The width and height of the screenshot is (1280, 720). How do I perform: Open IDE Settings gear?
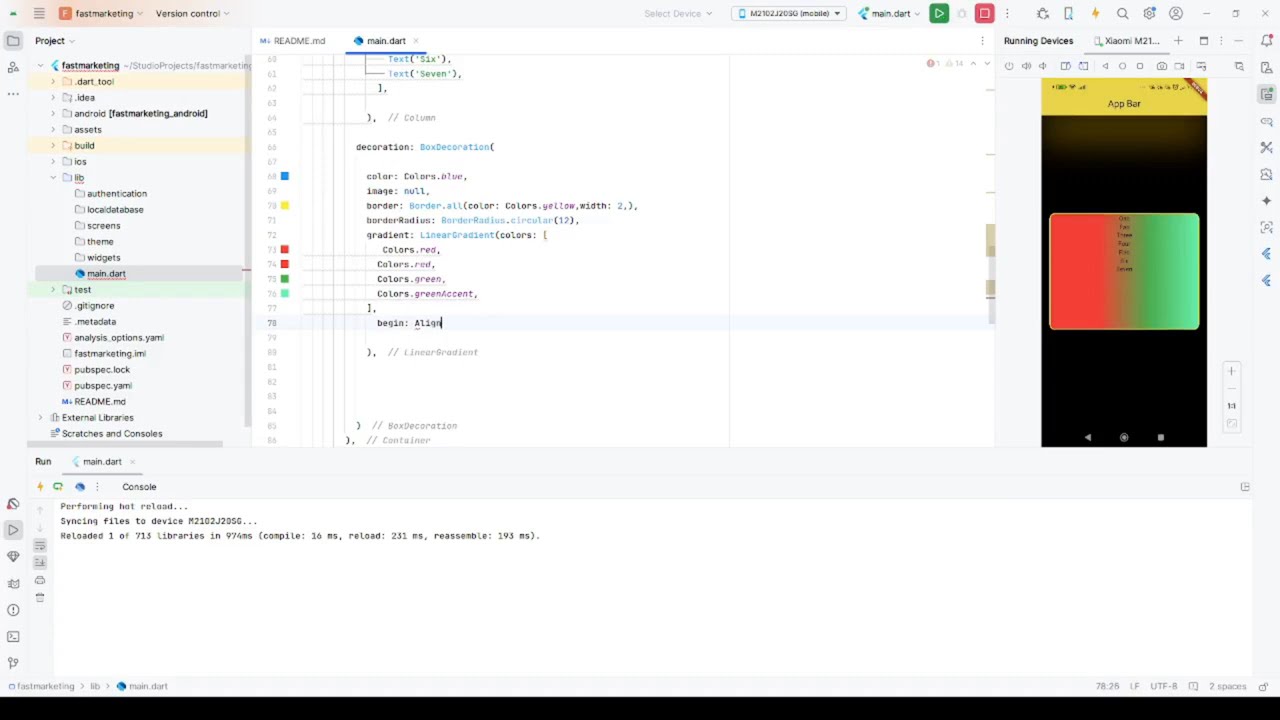click(1149, 13)
